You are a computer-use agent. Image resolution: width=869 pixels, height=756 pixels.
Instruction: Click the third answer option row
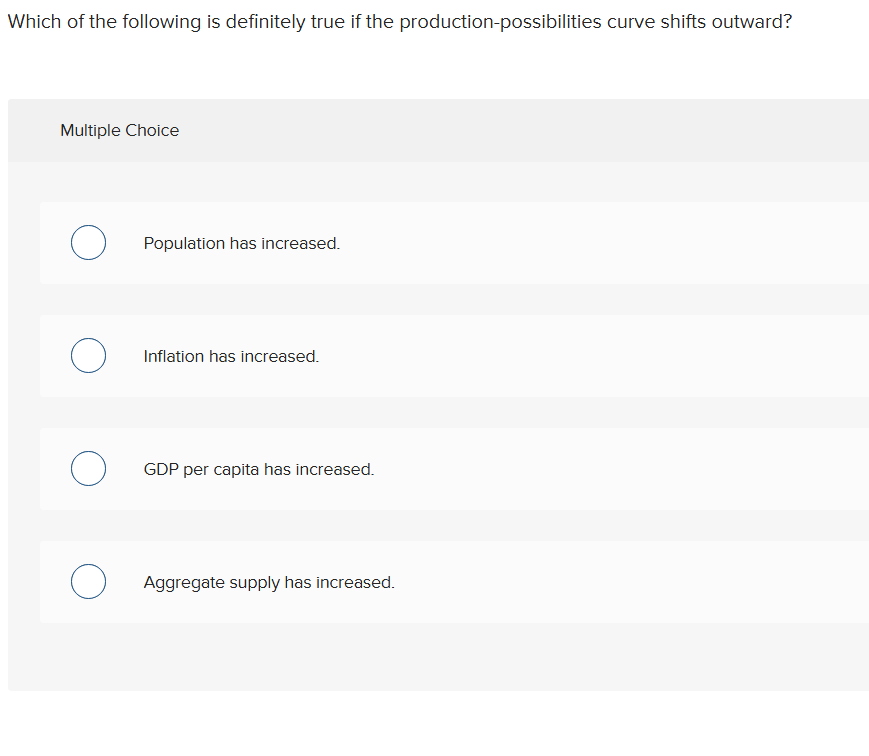(454, 469)
